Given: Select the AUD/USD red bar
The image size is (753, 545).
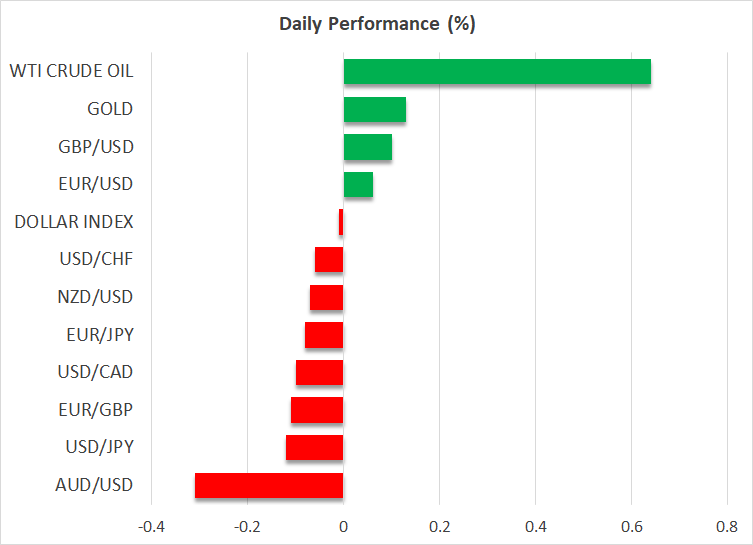Looking at the screenshot, I should coord(269,485).
